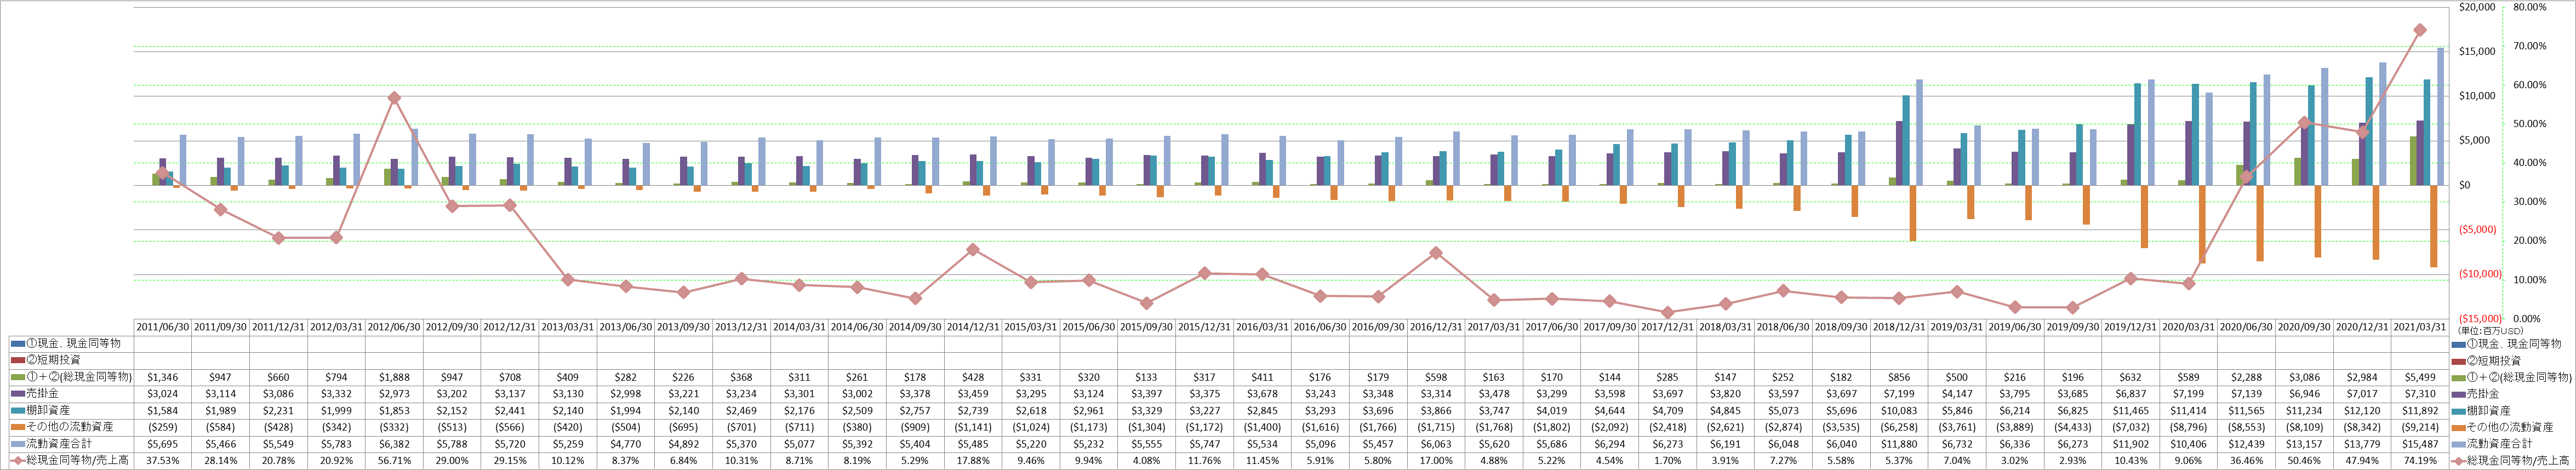This screenshot has height=470, width=2576.
Task: Select the ($9,214) cell
Action: (x=2420, y=427)
